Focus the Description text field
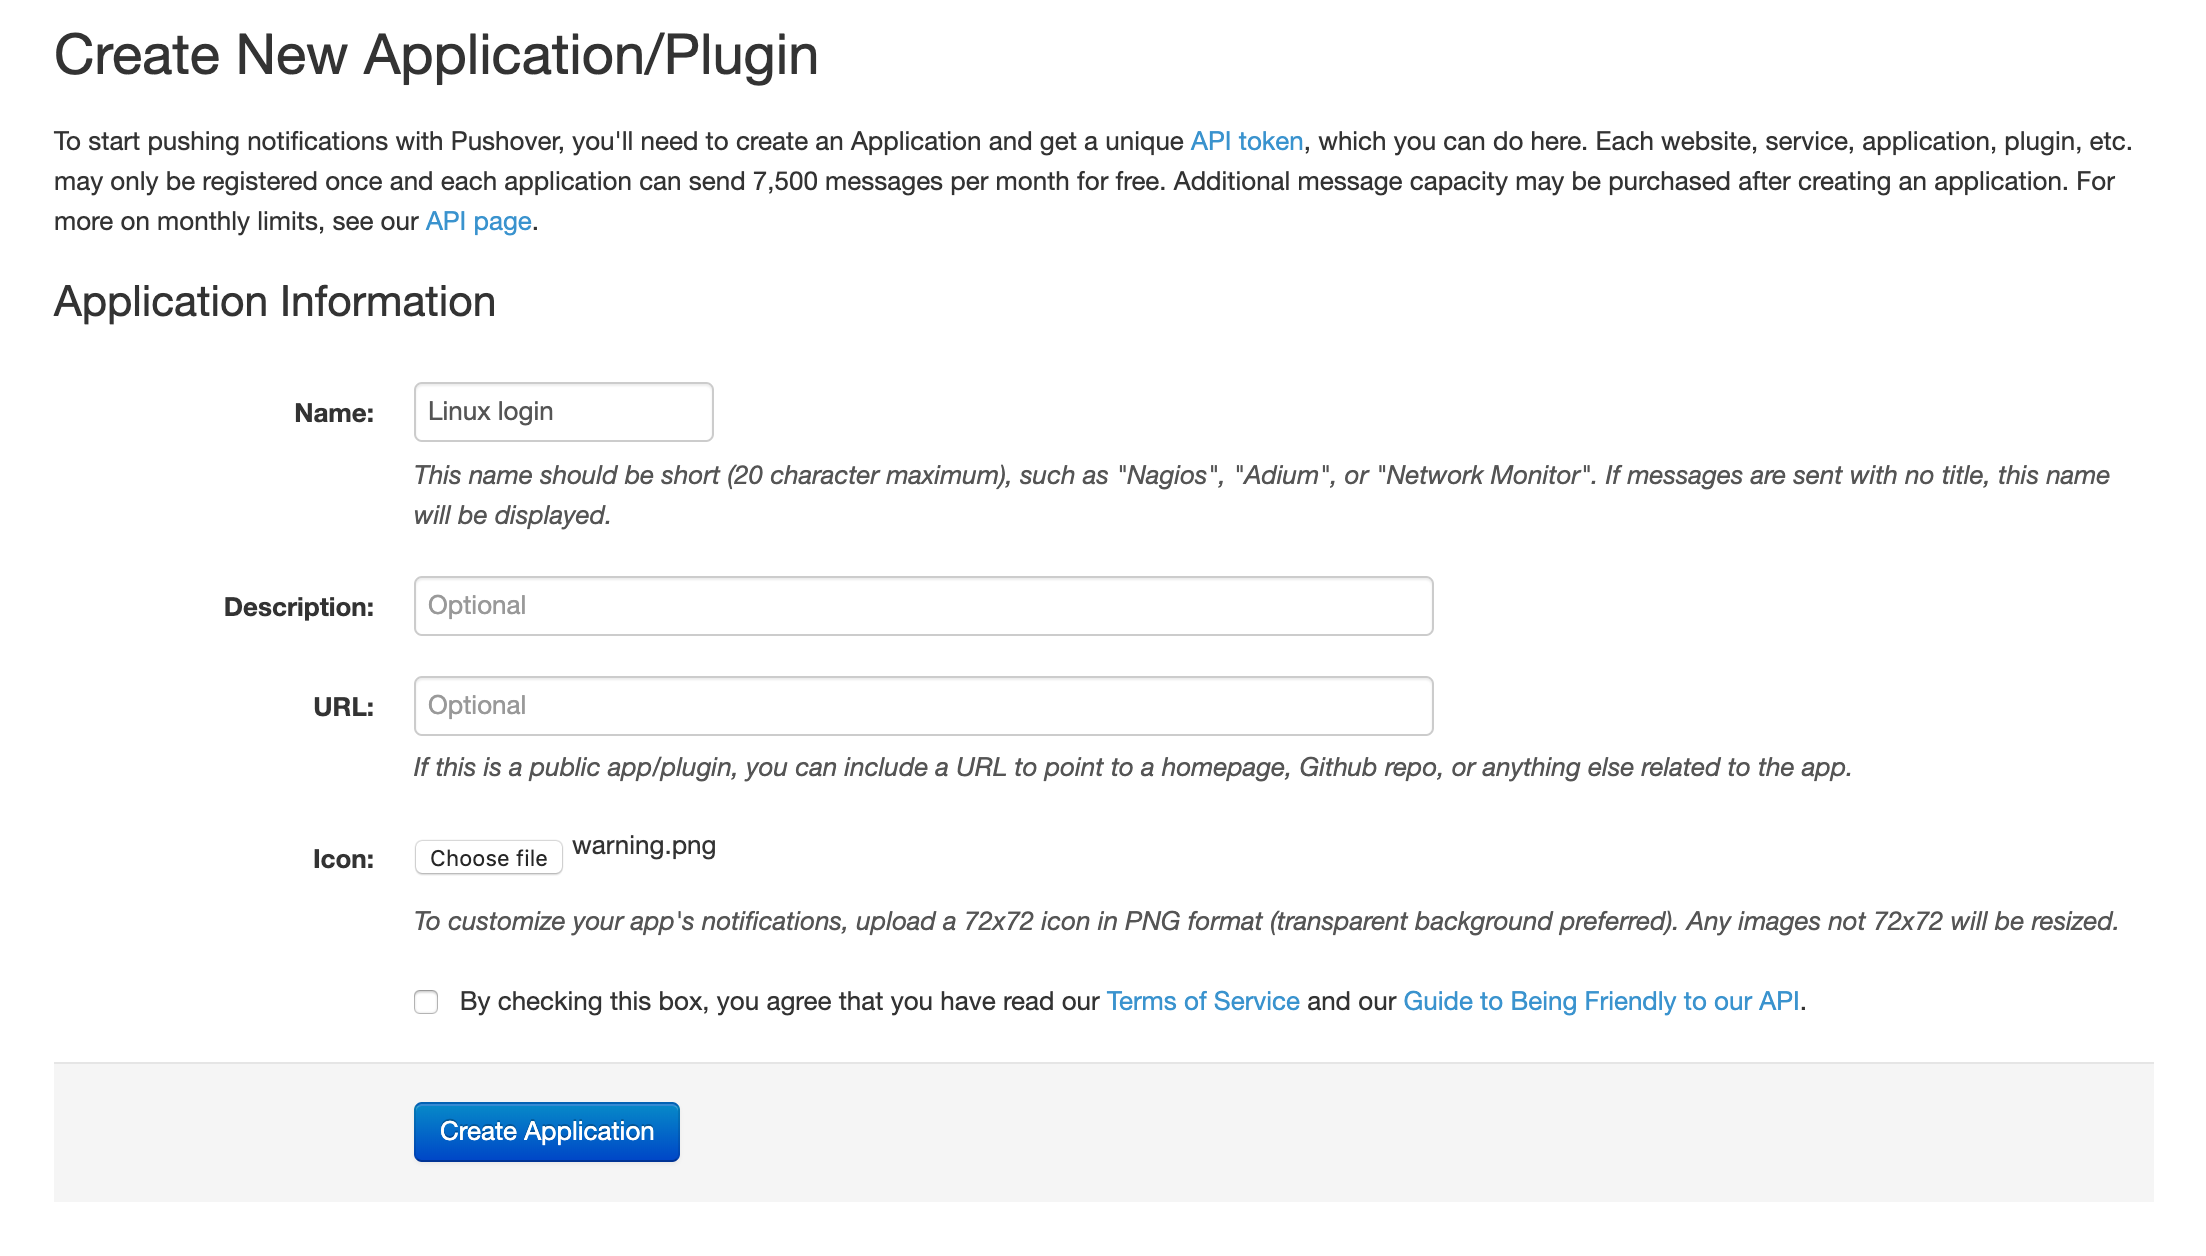This screenshot has width=2206, height=1256. tap(923, 606)
